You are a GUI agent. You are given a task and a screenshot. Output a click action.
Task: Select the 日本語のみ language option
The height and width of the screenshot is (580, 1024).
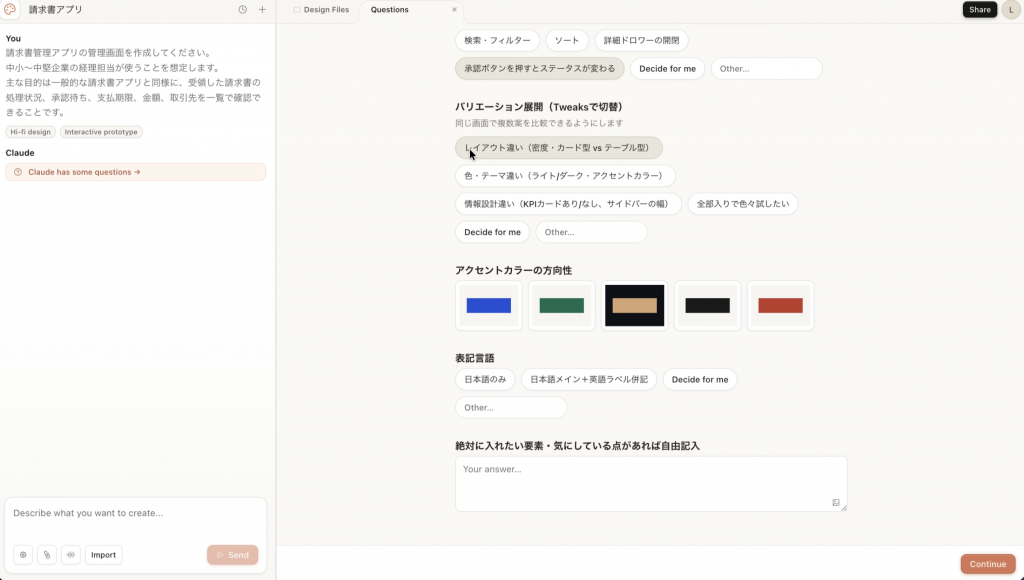click(x=485, y=379)
